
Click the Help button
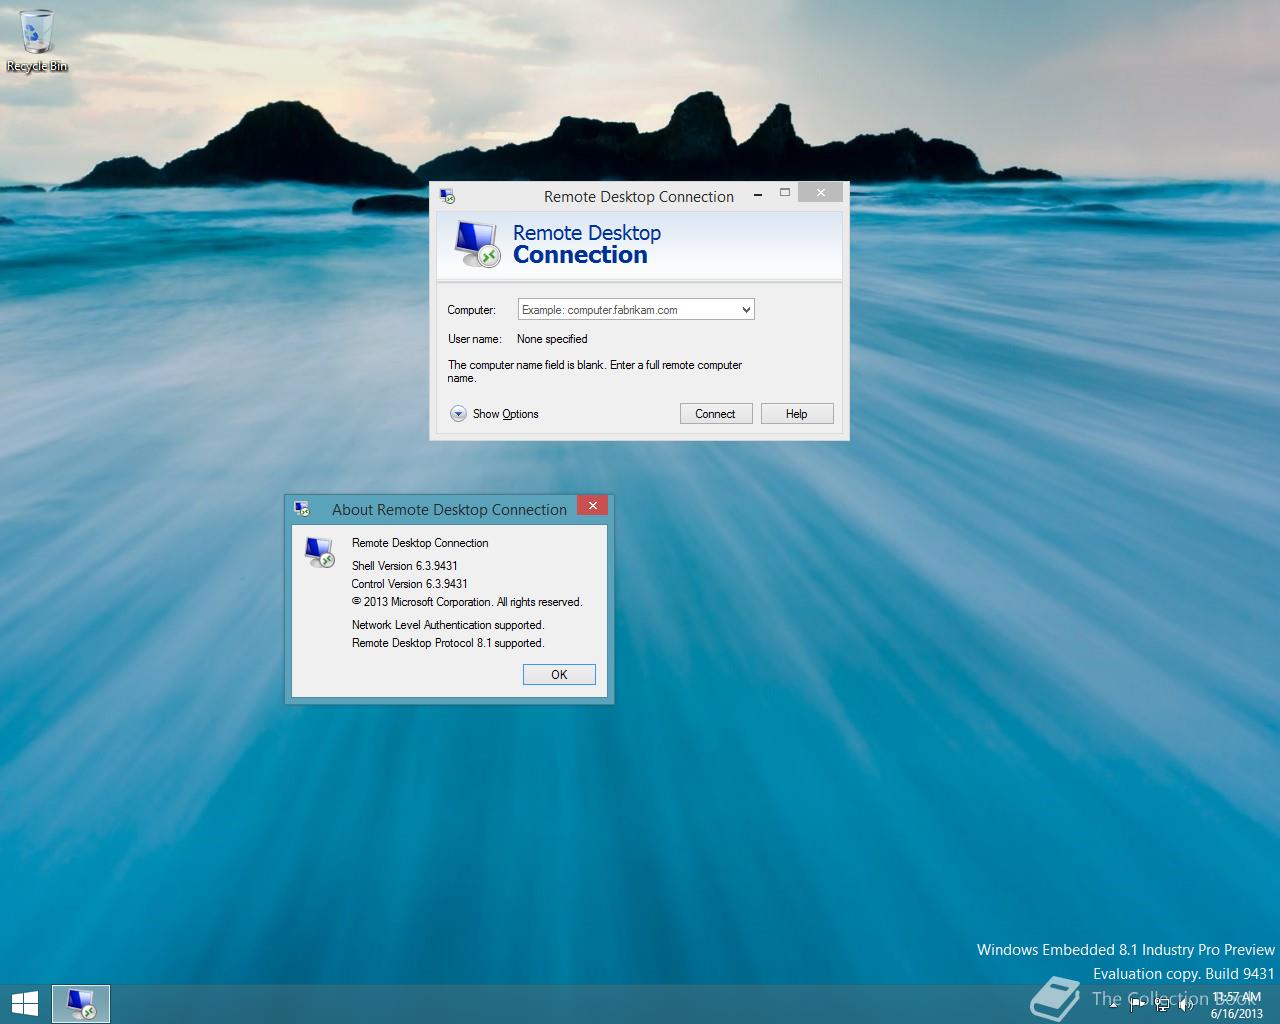coord(796,414)
